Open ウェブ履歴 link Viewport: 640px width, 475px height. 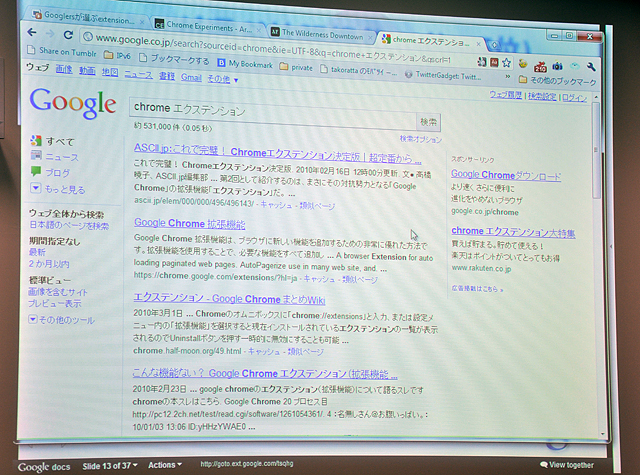(506, 95)
